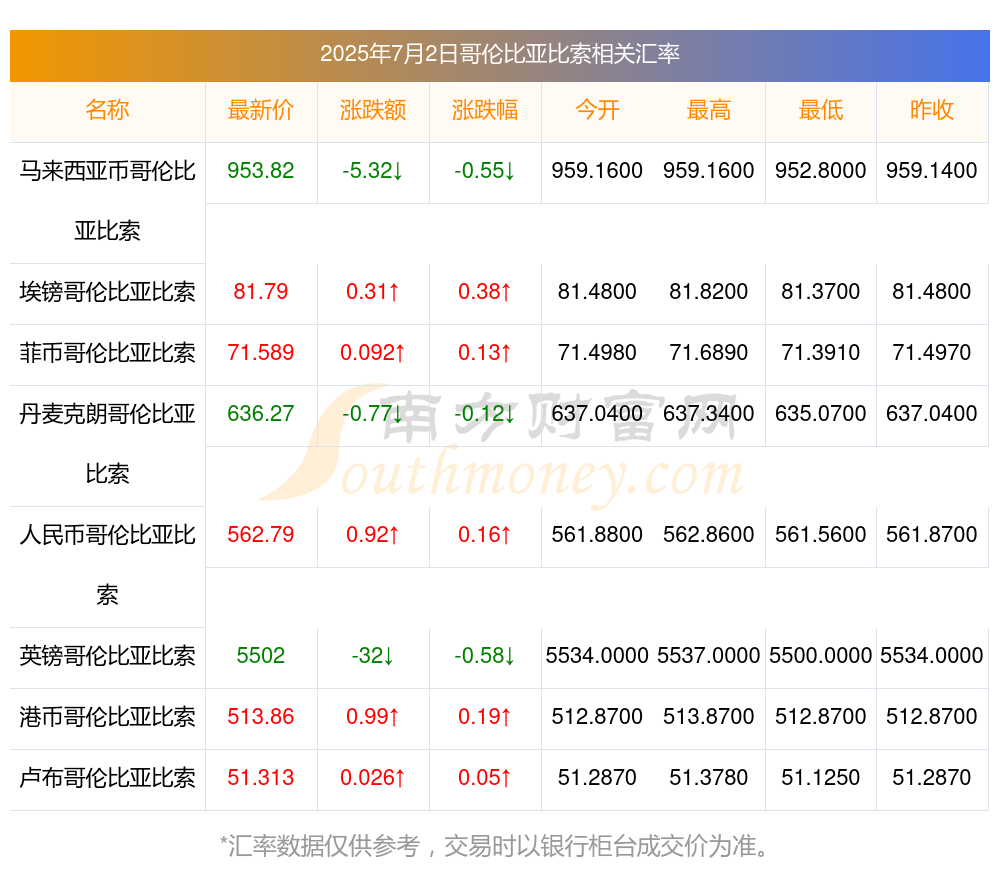Click the red up arrow beside 0.92
1000x877 pixels.
[x=395, y=535]
